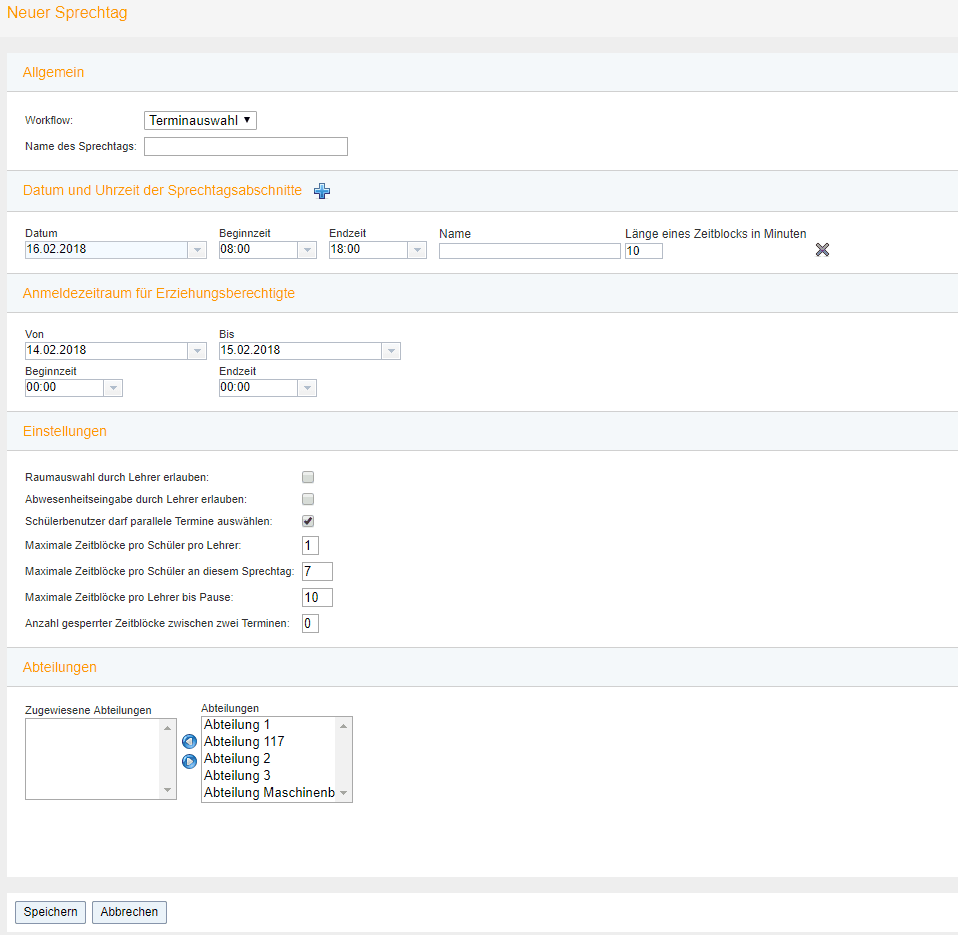This screenshot has width=958, height=935.
Task: Expand the Beginnzeit 08:00 dropdown
Action: tap(307, 250)
